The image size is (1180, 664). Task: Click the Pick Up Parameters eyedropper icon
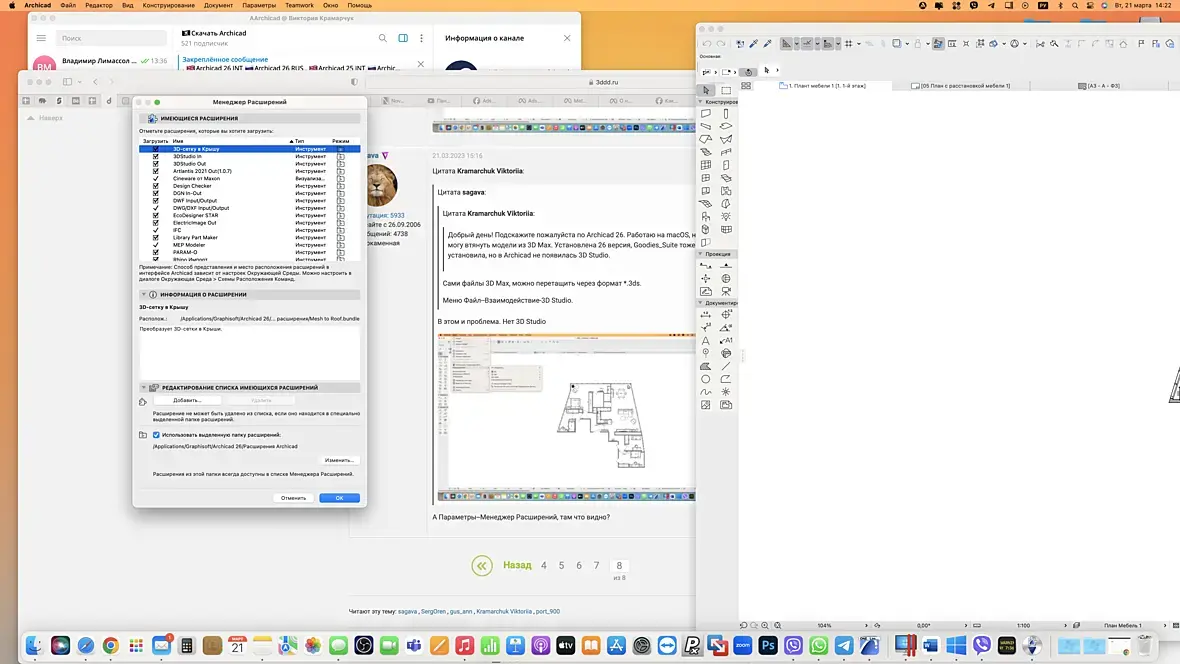pyautogui.click(x=753, y=44)
